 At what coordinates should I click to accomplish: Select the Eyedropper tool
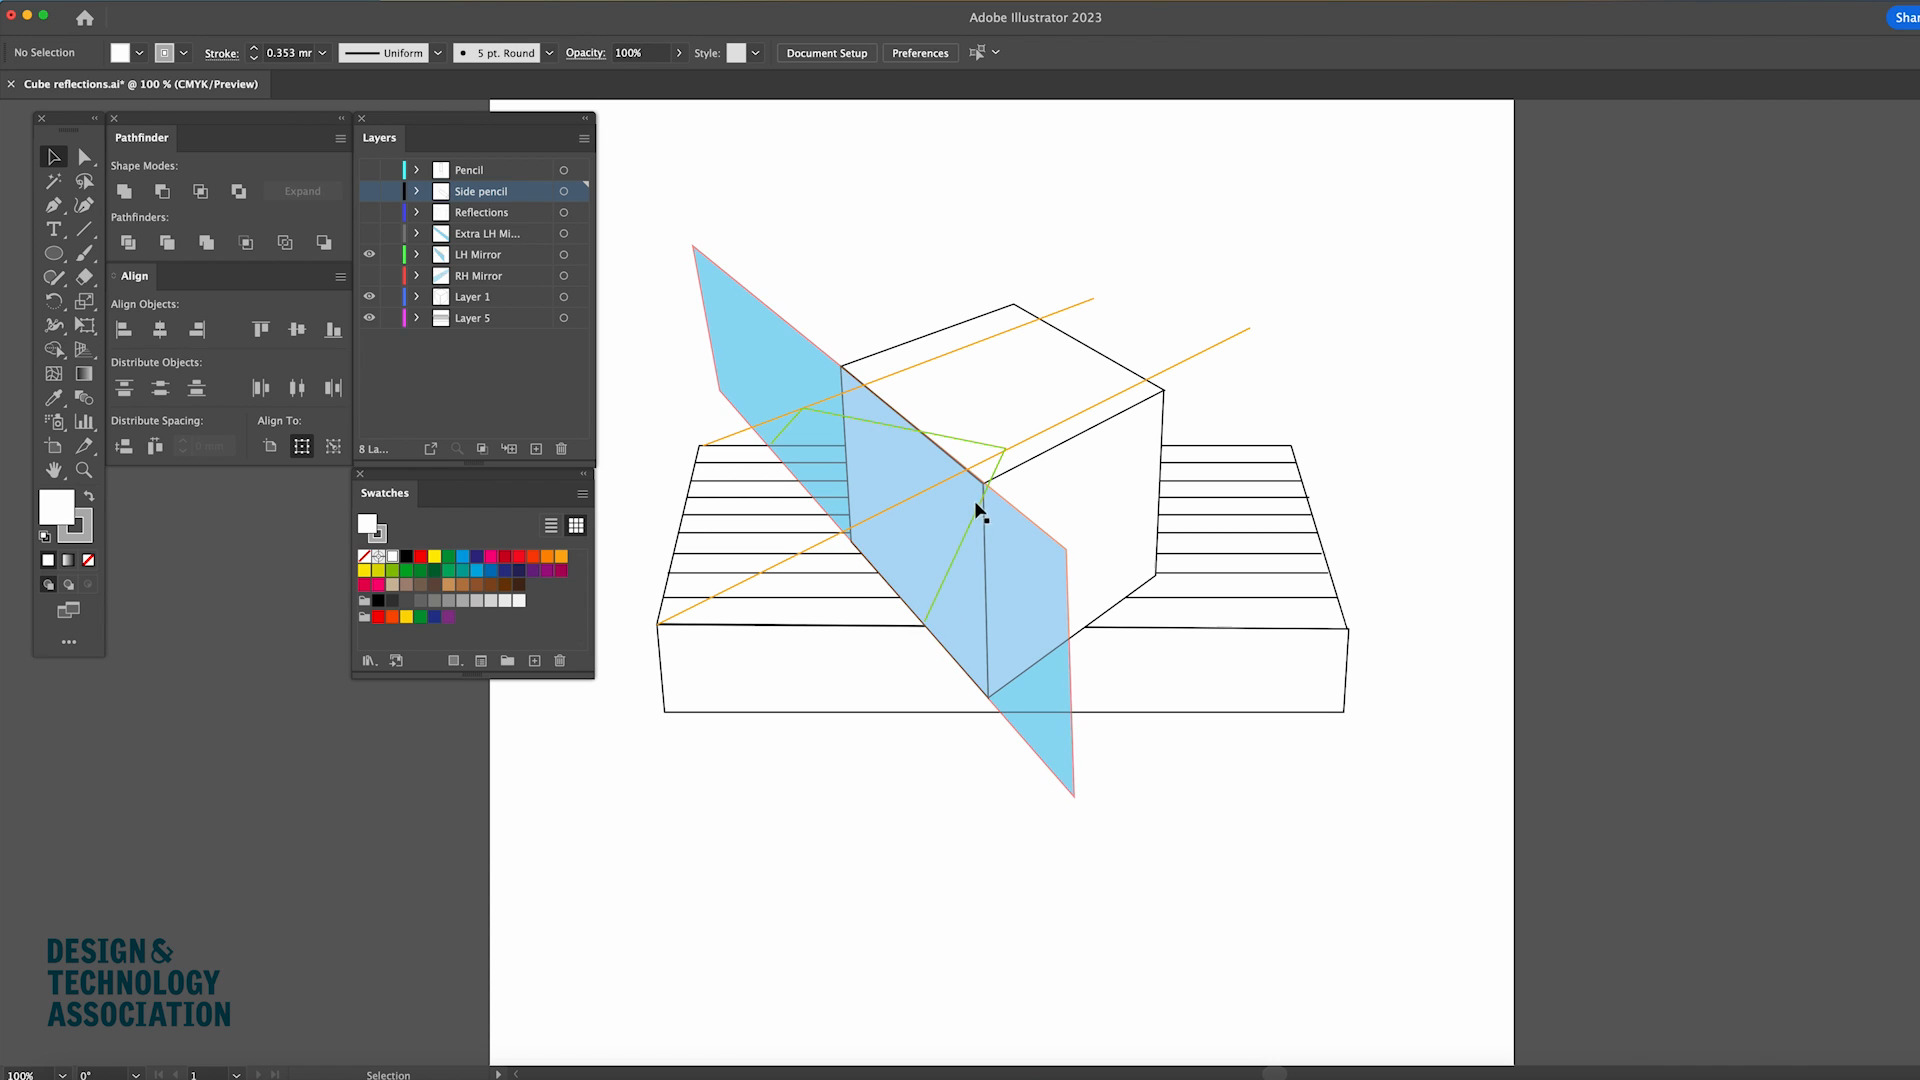pos(54,398)
